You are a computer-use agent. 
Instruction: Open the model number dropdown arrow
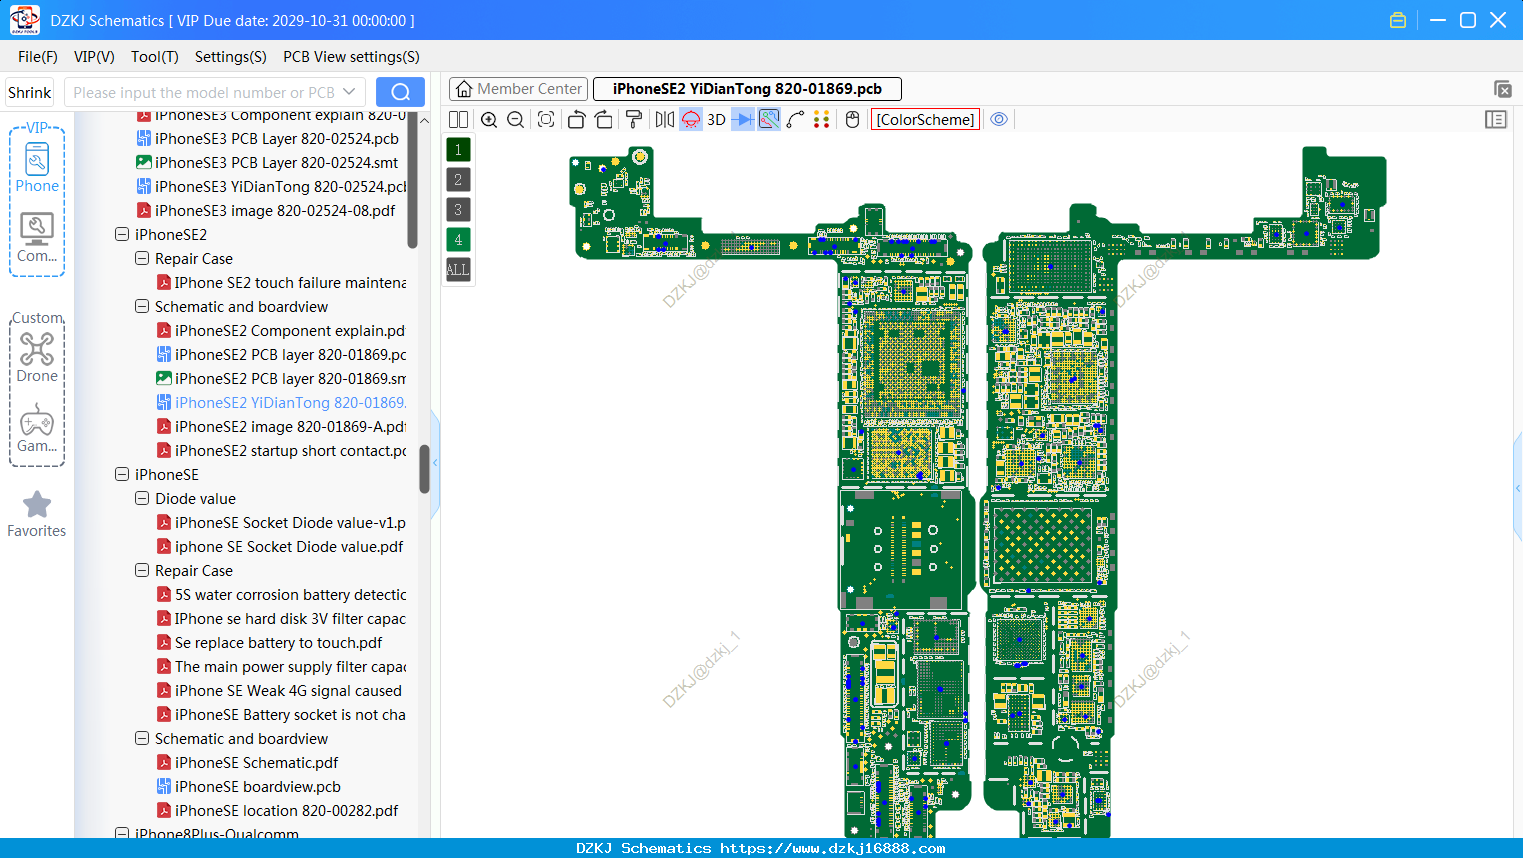click(349, 92)
